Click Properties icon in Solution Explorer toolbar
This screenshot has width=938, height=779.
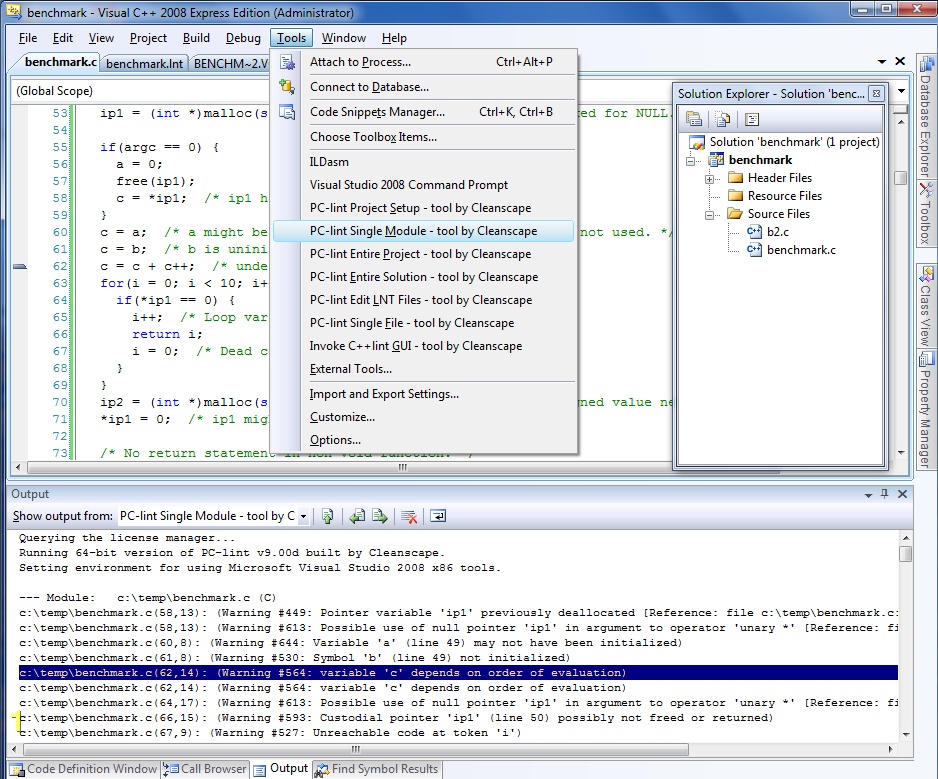(694, 119)
